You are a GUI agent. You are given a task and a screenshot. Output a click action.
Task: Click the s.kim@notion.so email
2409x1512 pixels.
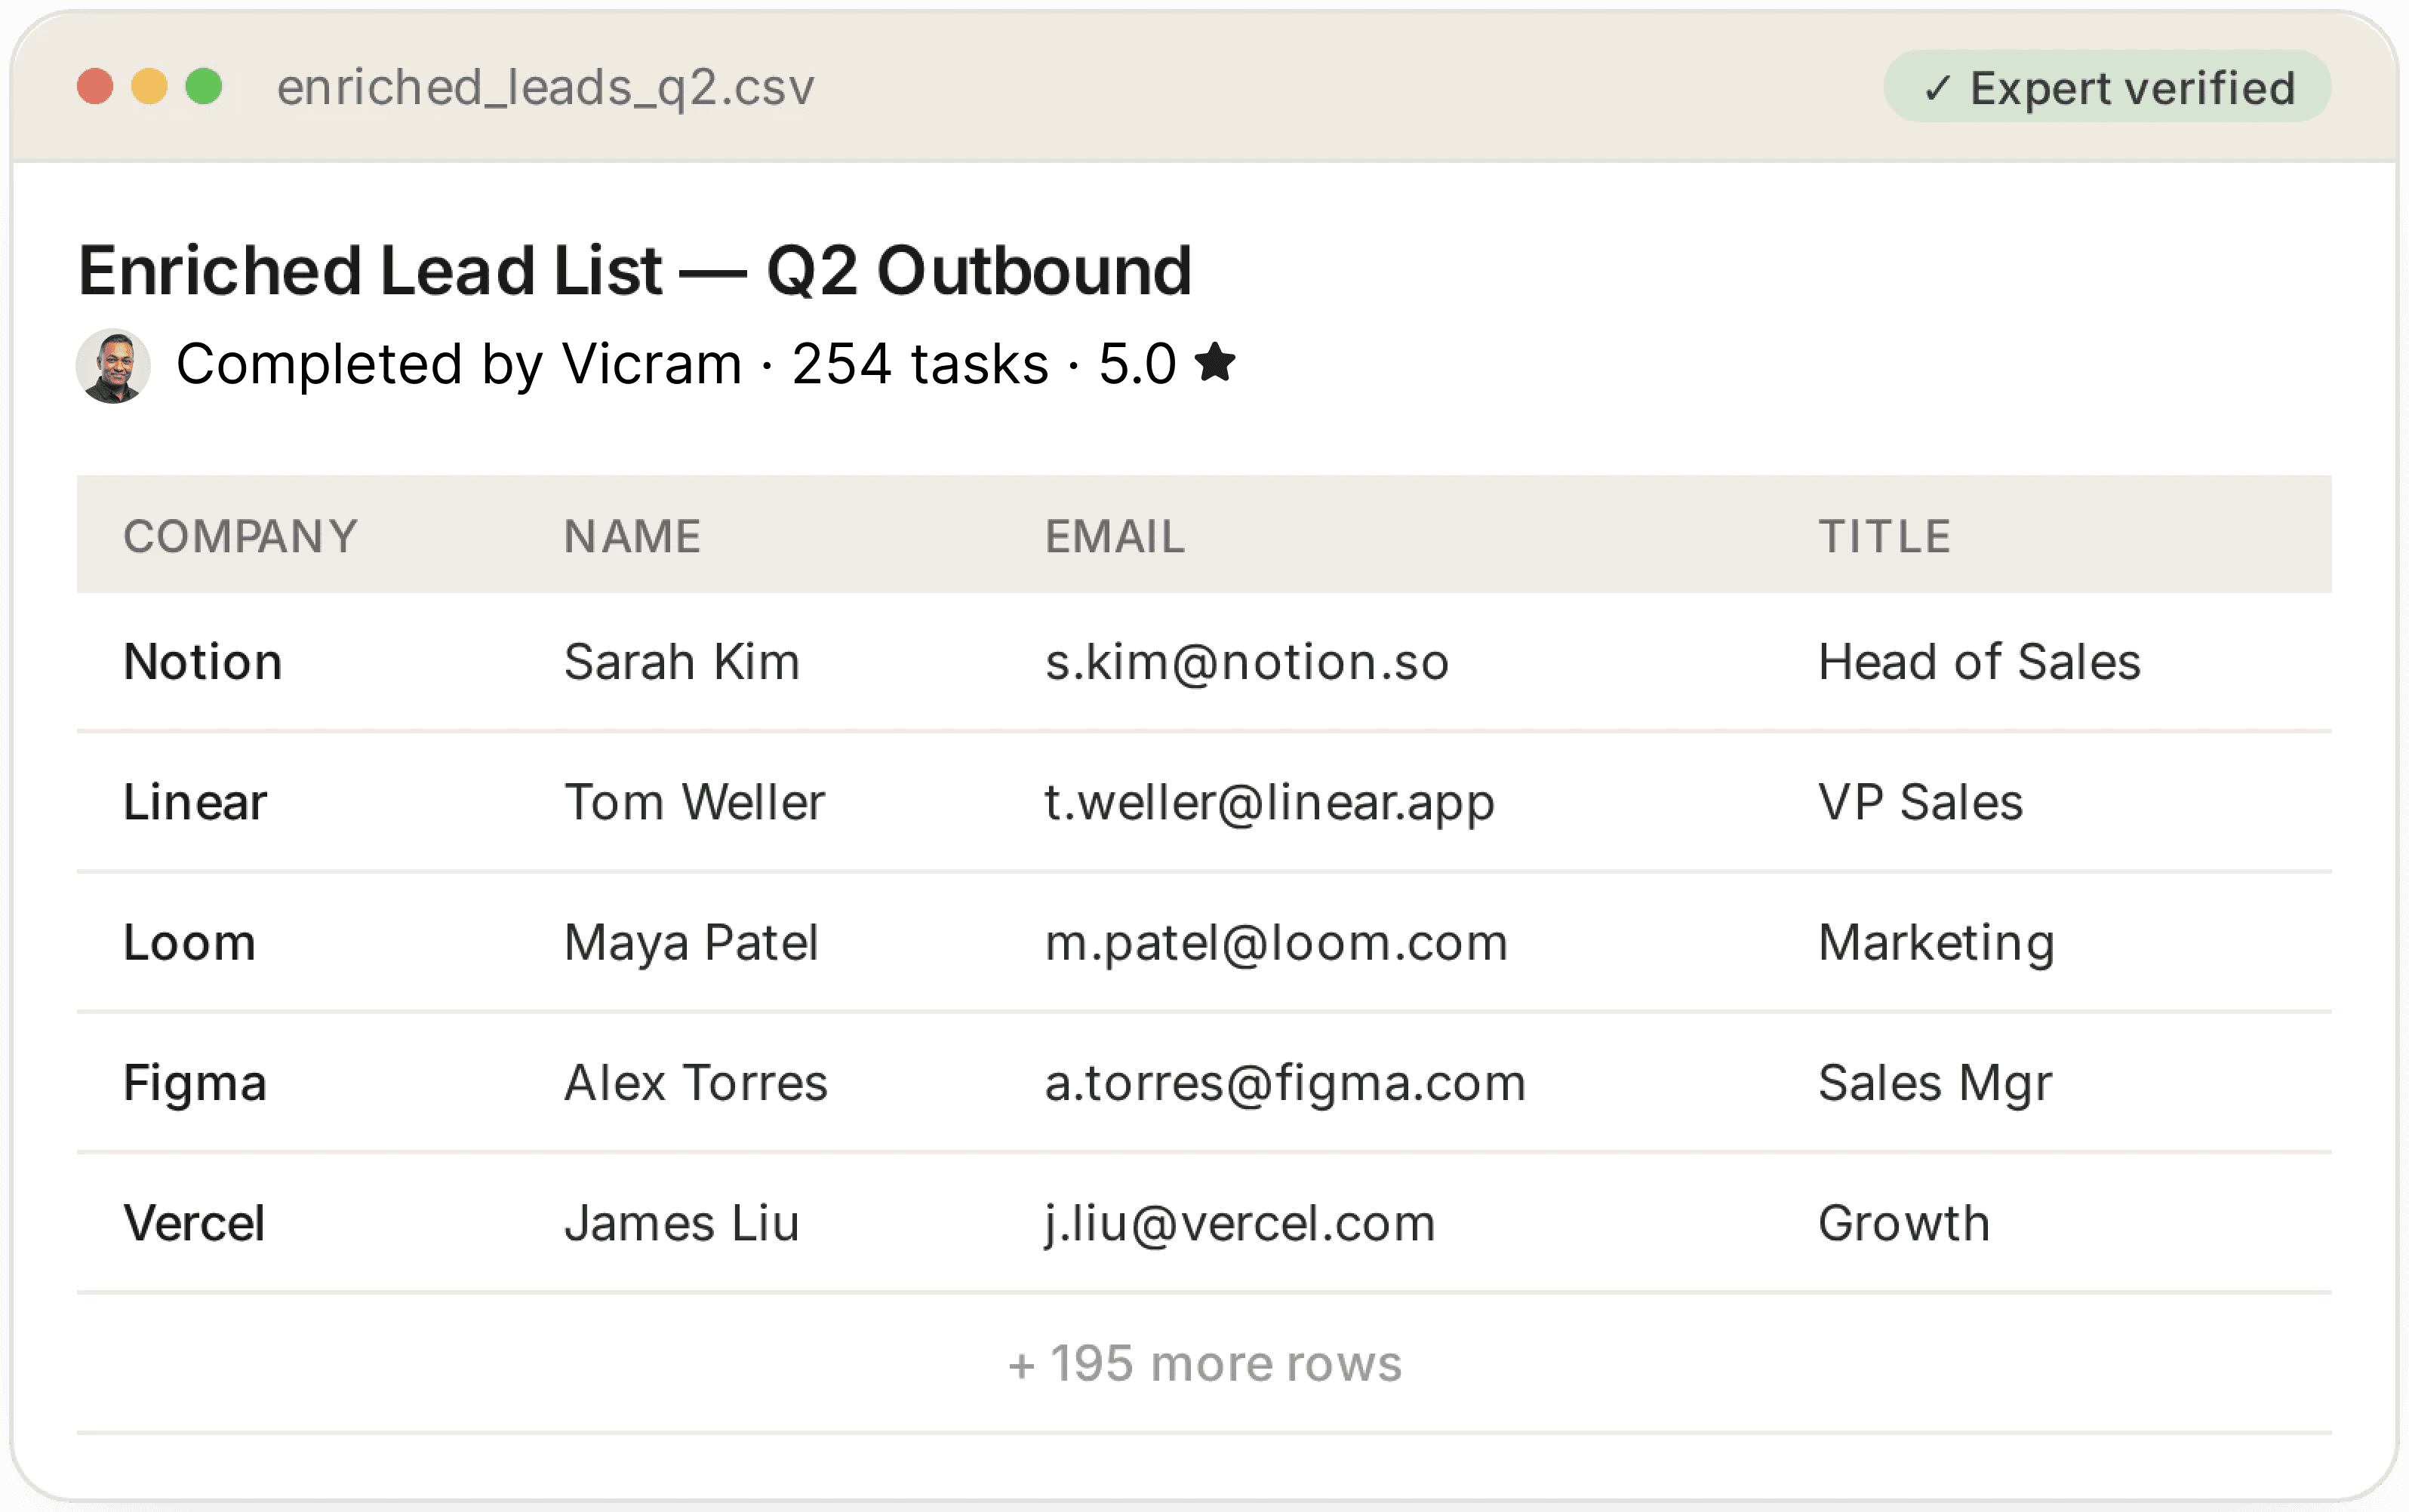pyautogui.click(x=1247, y=662)
